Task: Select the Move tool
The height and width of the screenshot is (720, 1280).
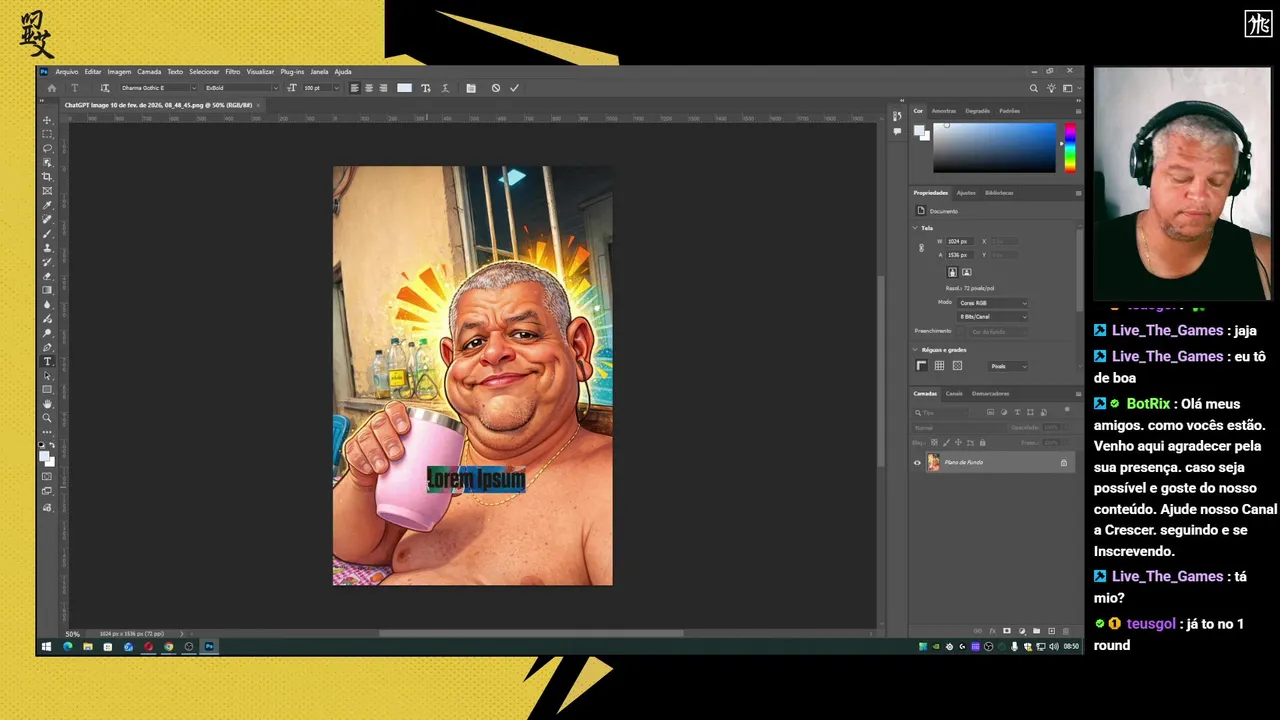Action: [x=47, y=120]
